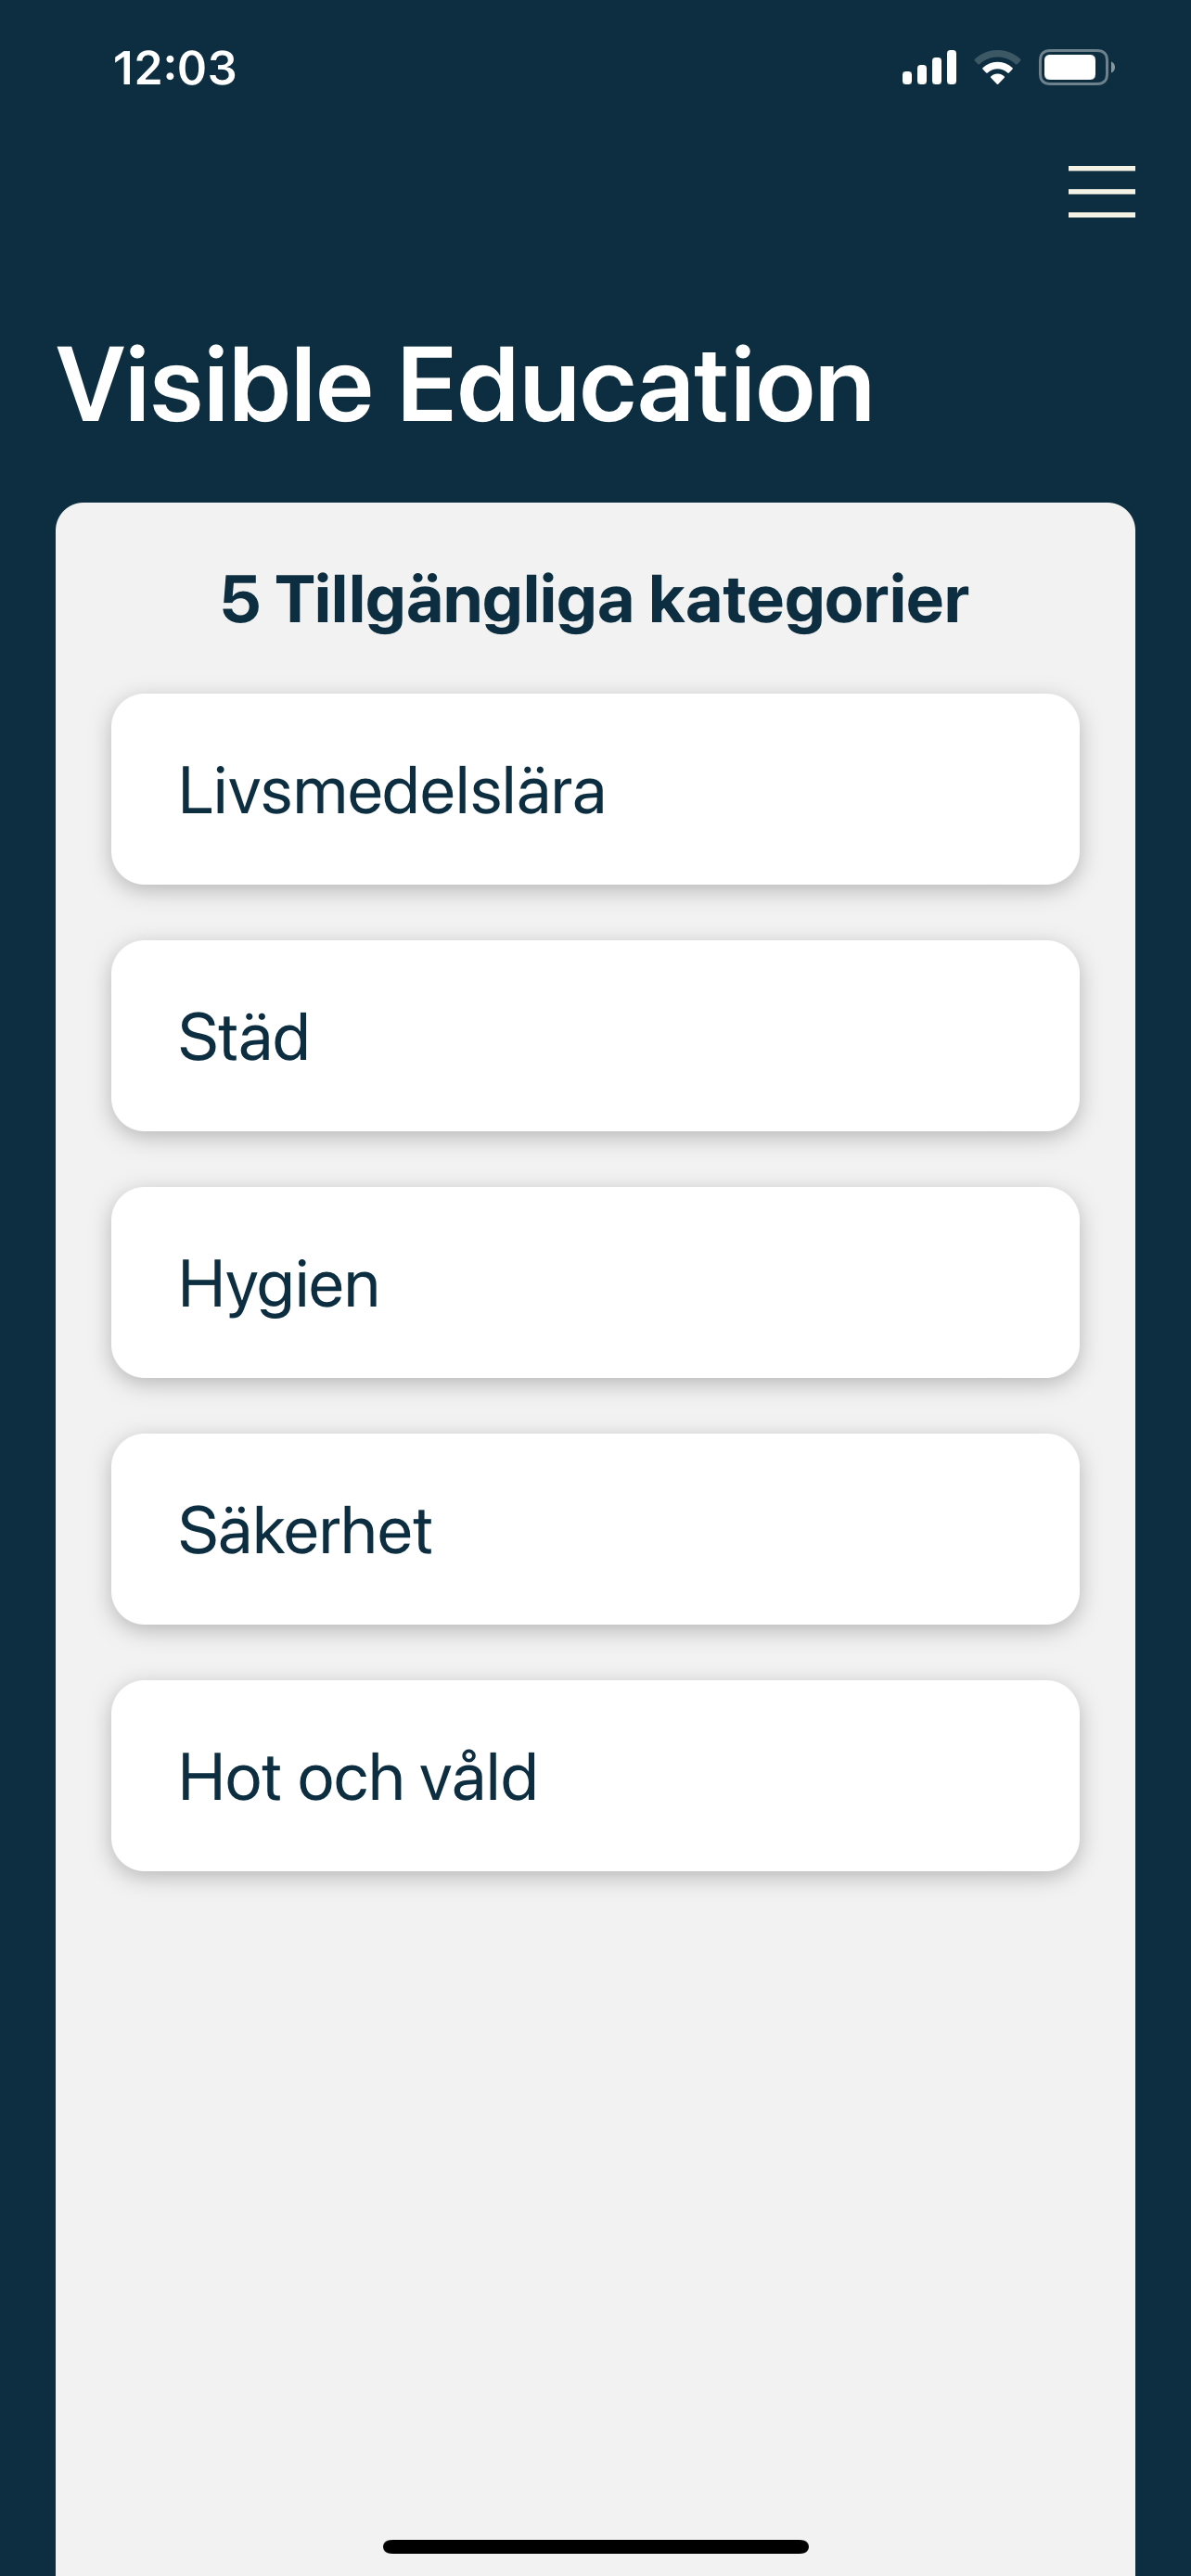Click the word Tillgängliga in the heading
The image size is (1191, 2576).
[x=455, y=600]
